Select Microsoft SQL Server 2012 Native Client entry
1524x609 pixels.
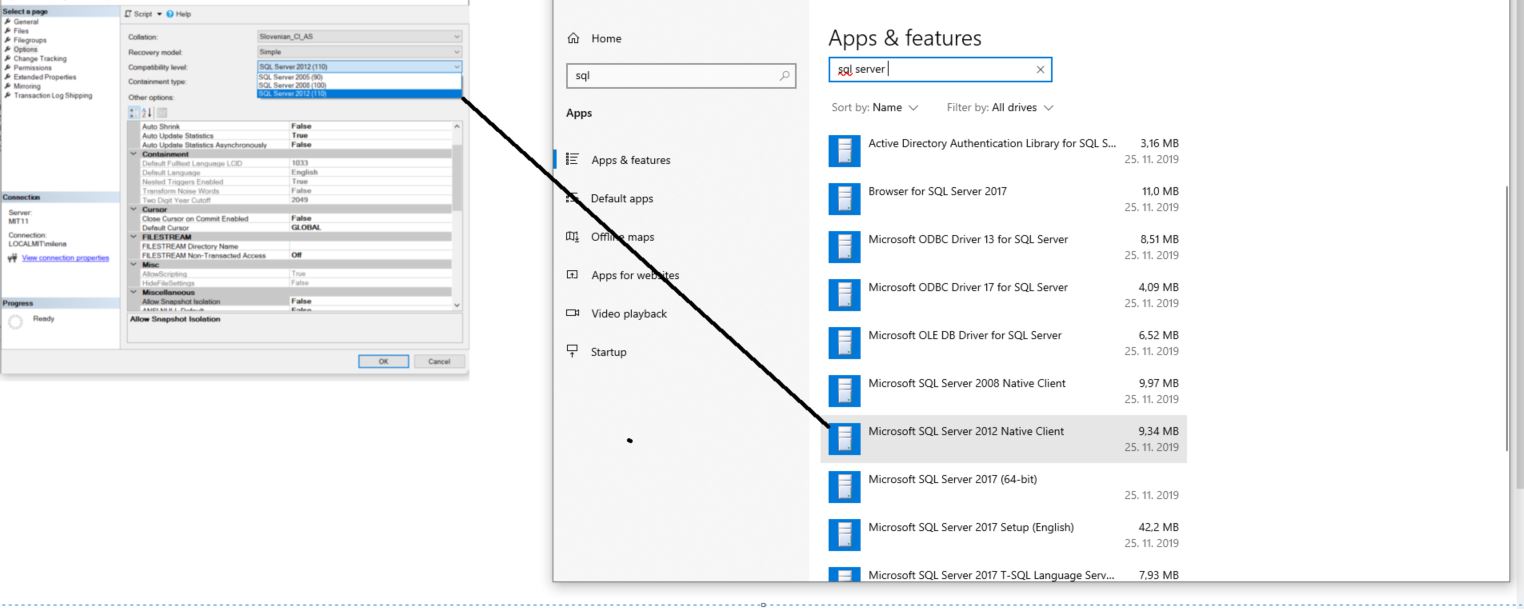coord(1004,439)
